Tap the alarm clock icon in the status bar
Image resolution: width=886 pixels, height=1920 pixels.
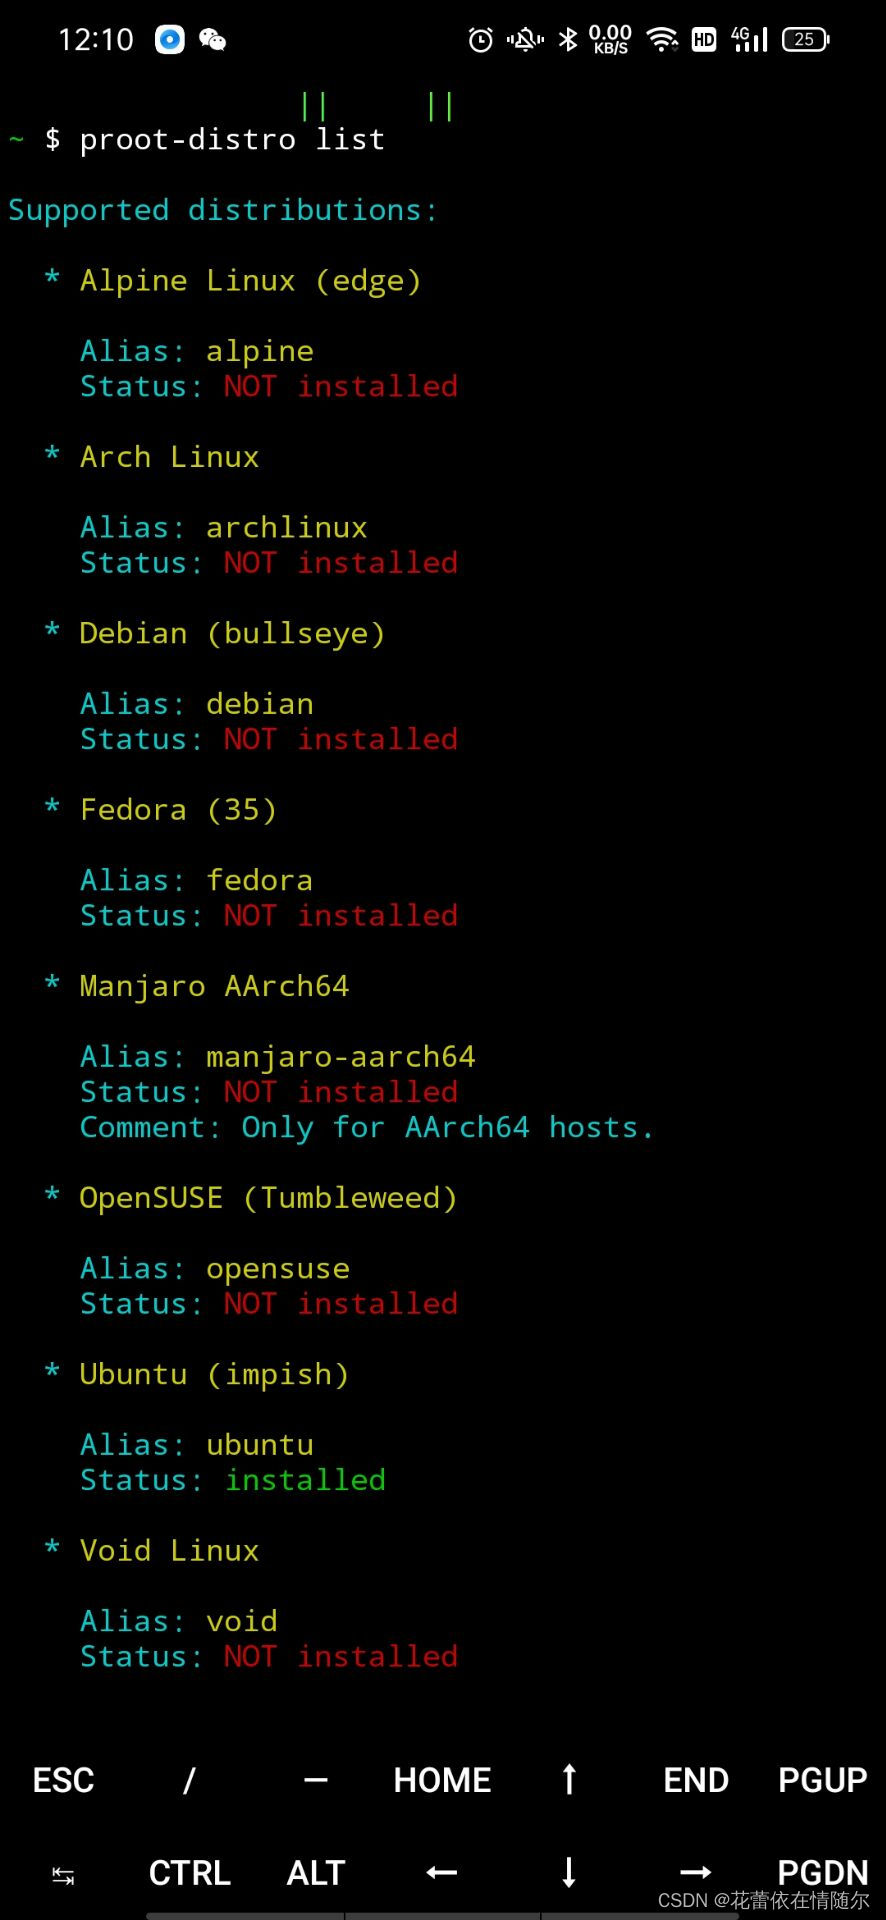click(481, 39)
